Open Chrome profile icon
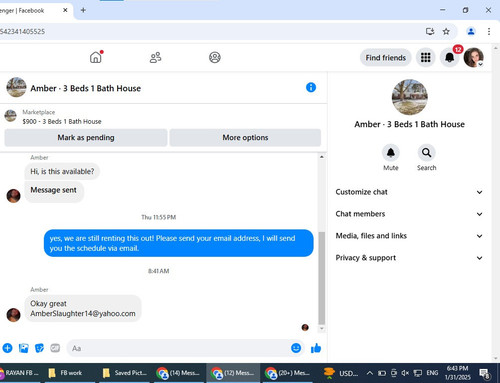The image size is (500, 383). pos(471,32)
